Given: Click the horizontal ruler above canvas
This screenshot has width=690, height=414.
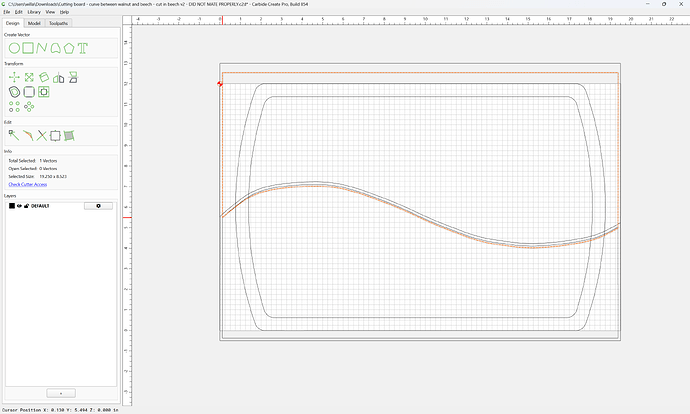Looking at the screenshot, I should 411,20.
